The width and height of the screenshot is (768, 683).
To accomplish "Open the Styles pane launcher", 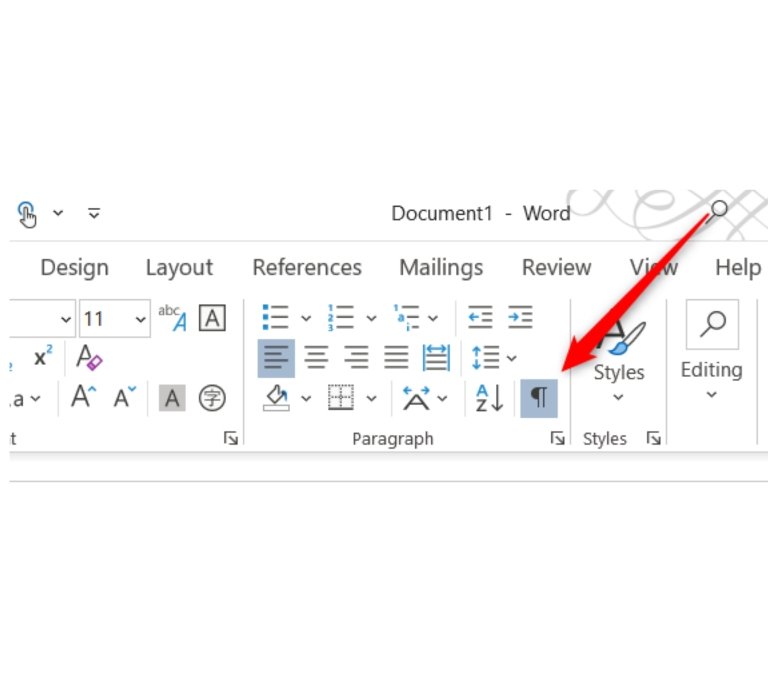I will click(653, 438).
